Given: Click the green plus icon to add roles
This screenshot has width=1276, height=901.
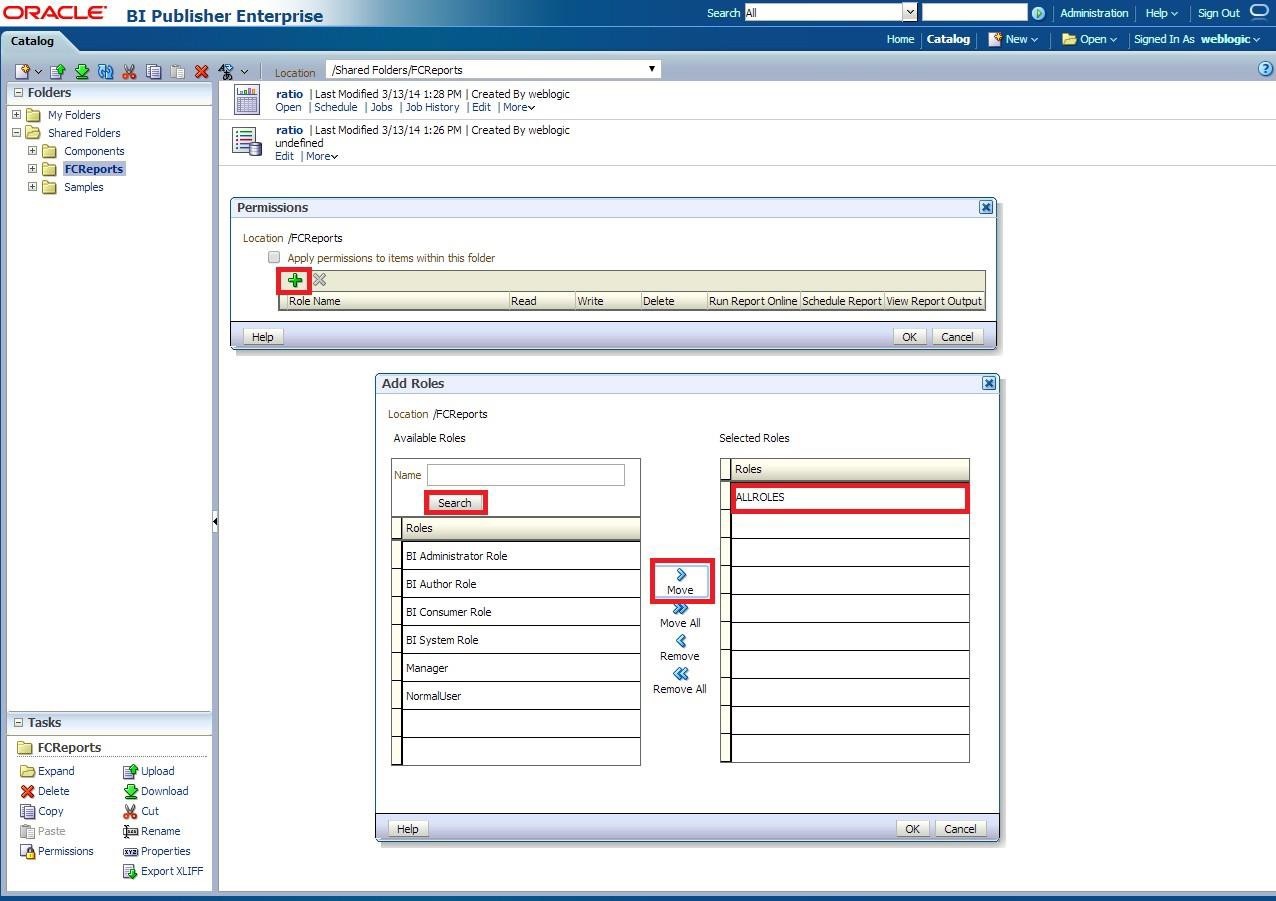Looking at the screenshot, I should pyautogui.click(x=294, y=280).
